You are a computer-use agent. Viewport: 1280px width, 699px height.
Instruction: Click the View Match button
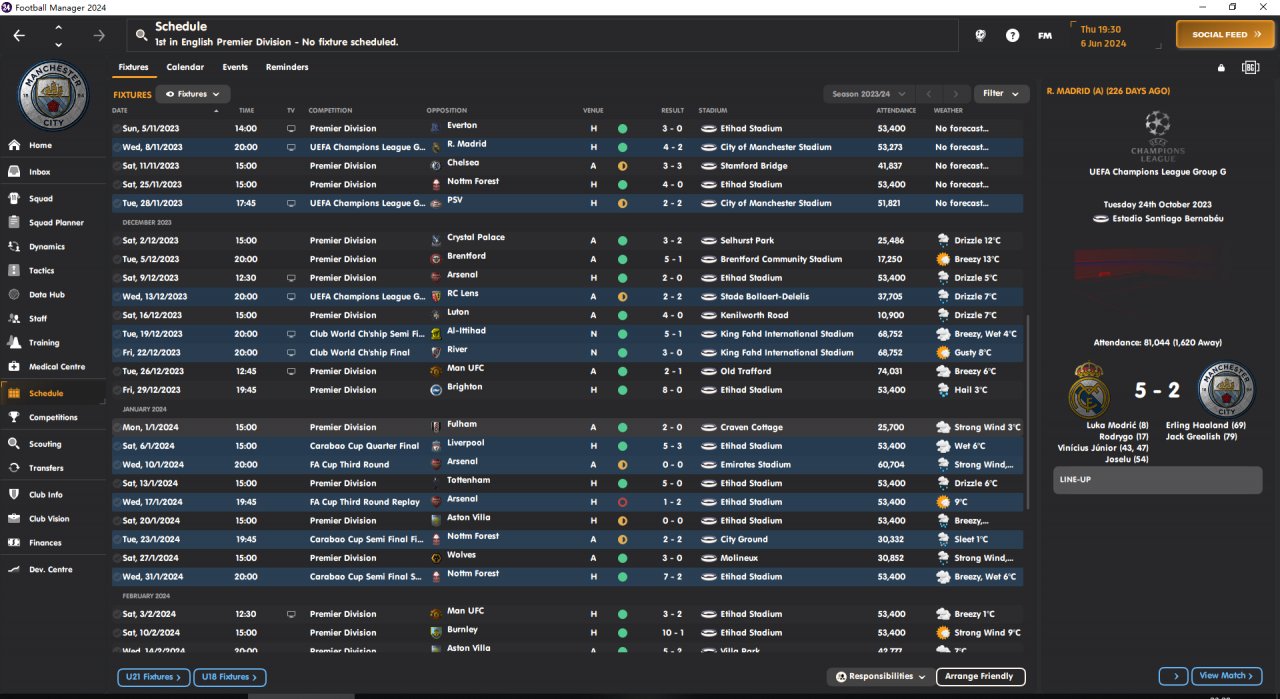[1227, 677]
